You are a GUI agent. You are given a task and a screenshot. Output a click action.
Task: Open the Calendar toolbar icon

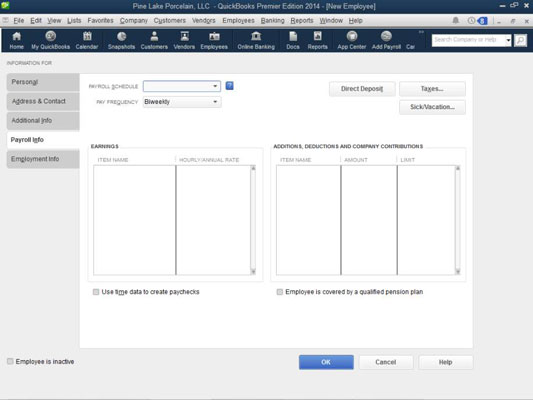87,40
